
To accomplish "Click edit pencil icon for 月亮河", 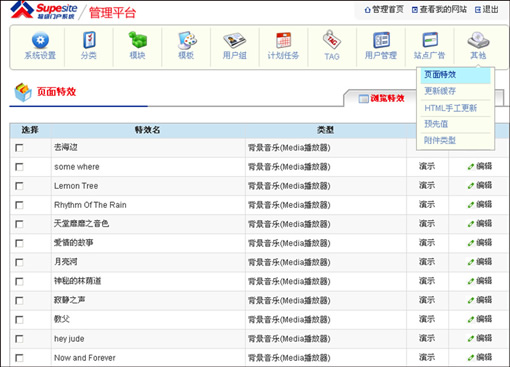I will pyautogui.click(x=471, y=262).
